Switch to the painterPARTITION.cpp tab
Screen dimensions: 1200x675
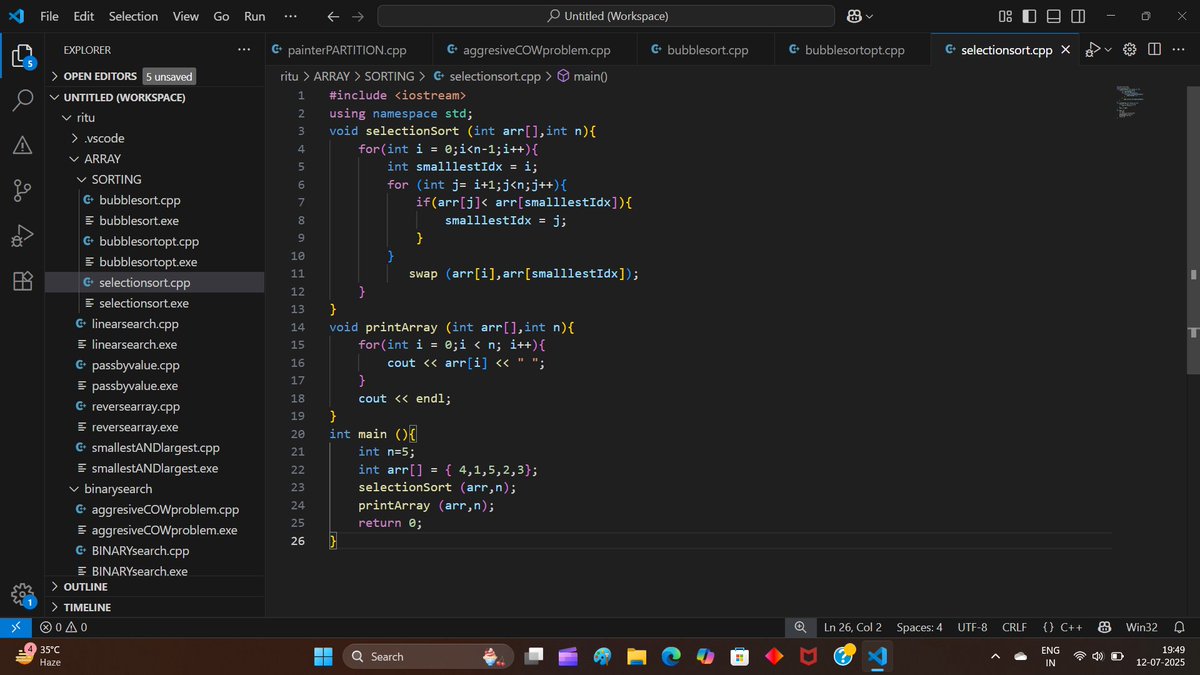pyautogui.click(x=346, y=49)
